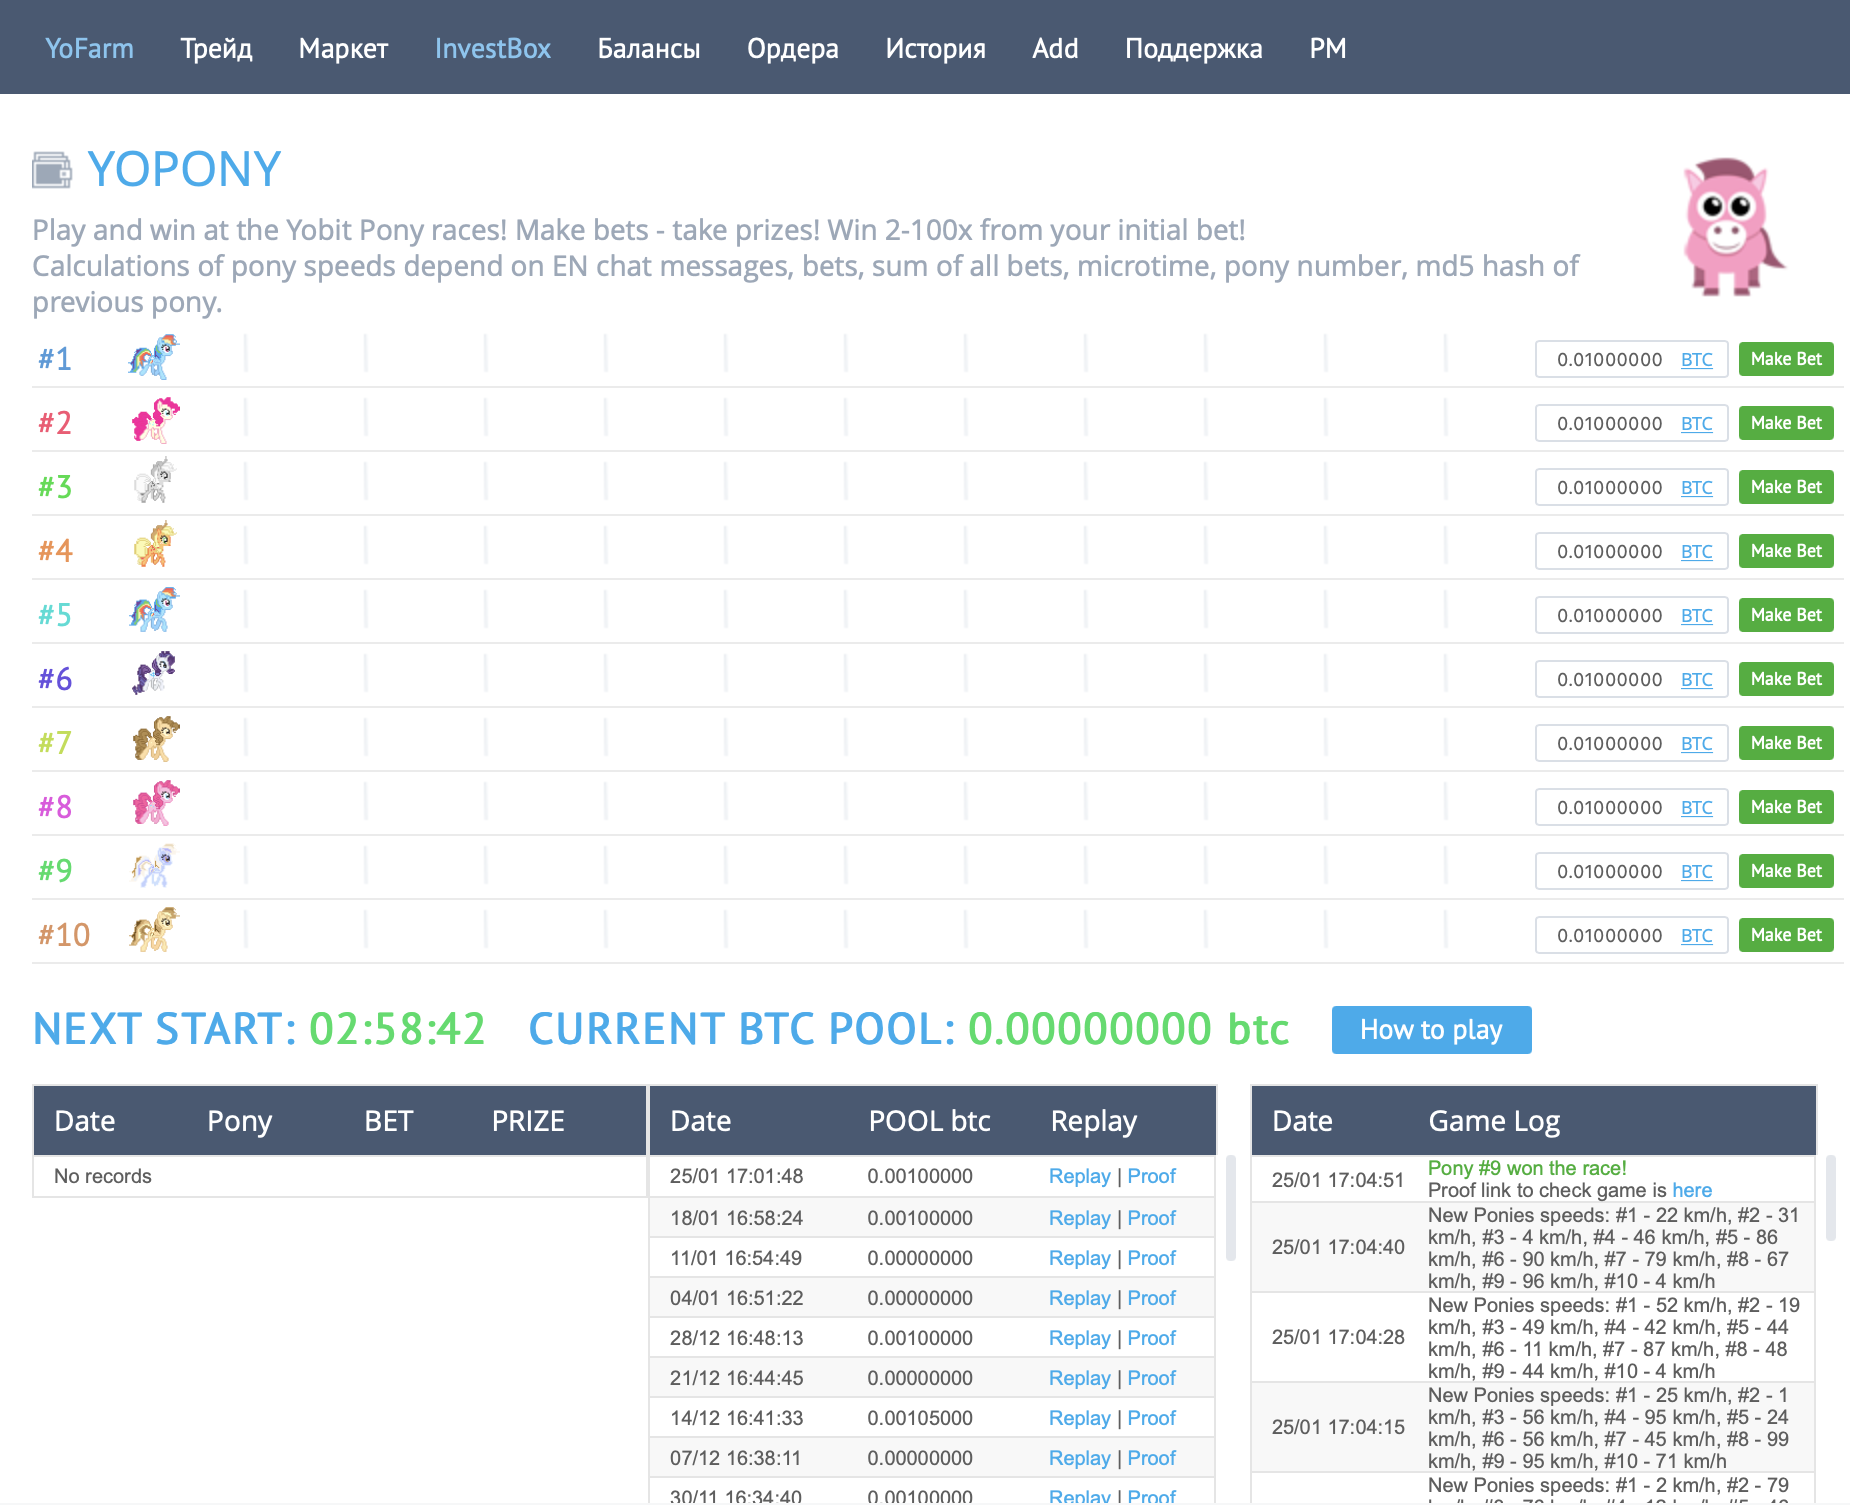The height and width of the screenshot is (1505, 1850).
Task: Click the pony #8 racer icon
Action: (x=155, y=803)
